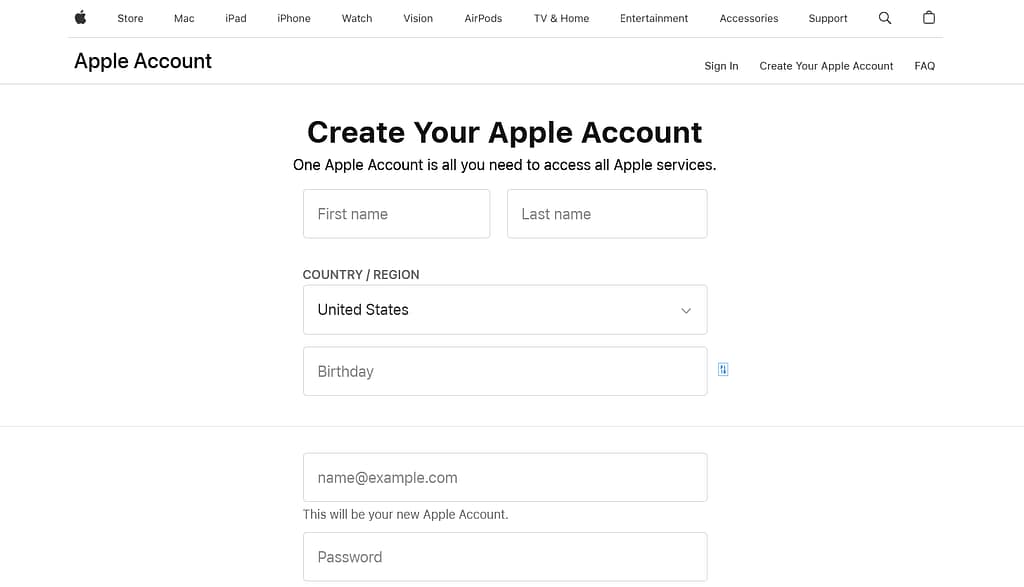Click the Password field
This screenshot has height=587, width=1024.
click(x=504, y=557)
